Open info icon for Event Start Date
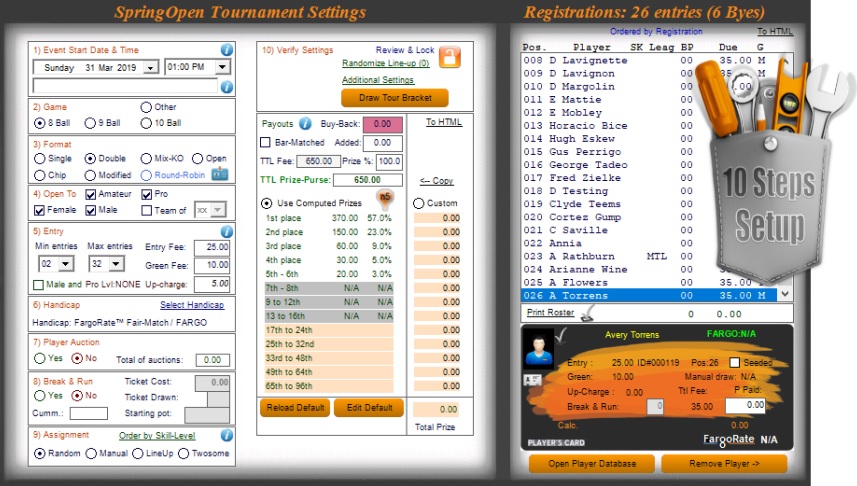 click(x=226, y=49)
